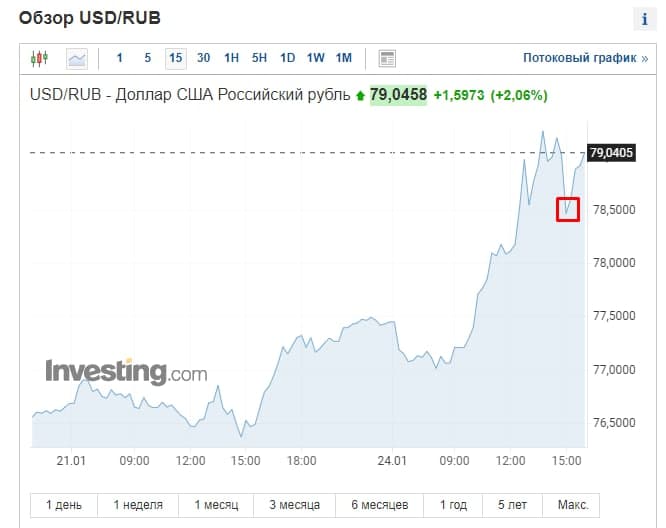The image size is (666, 528).
Task: Choose the 1H interval
Action: tap(232, 58)
